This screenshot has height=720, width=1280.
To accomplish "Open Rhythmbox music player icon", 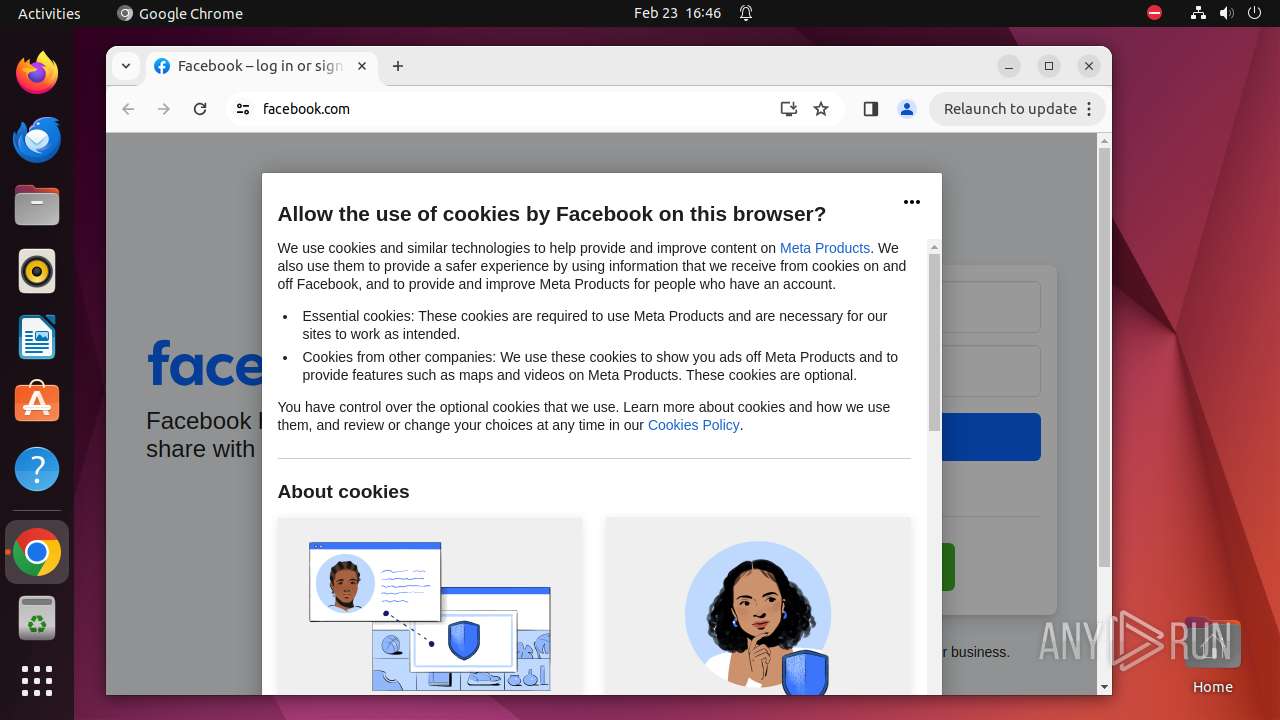I will pos(37,271).
